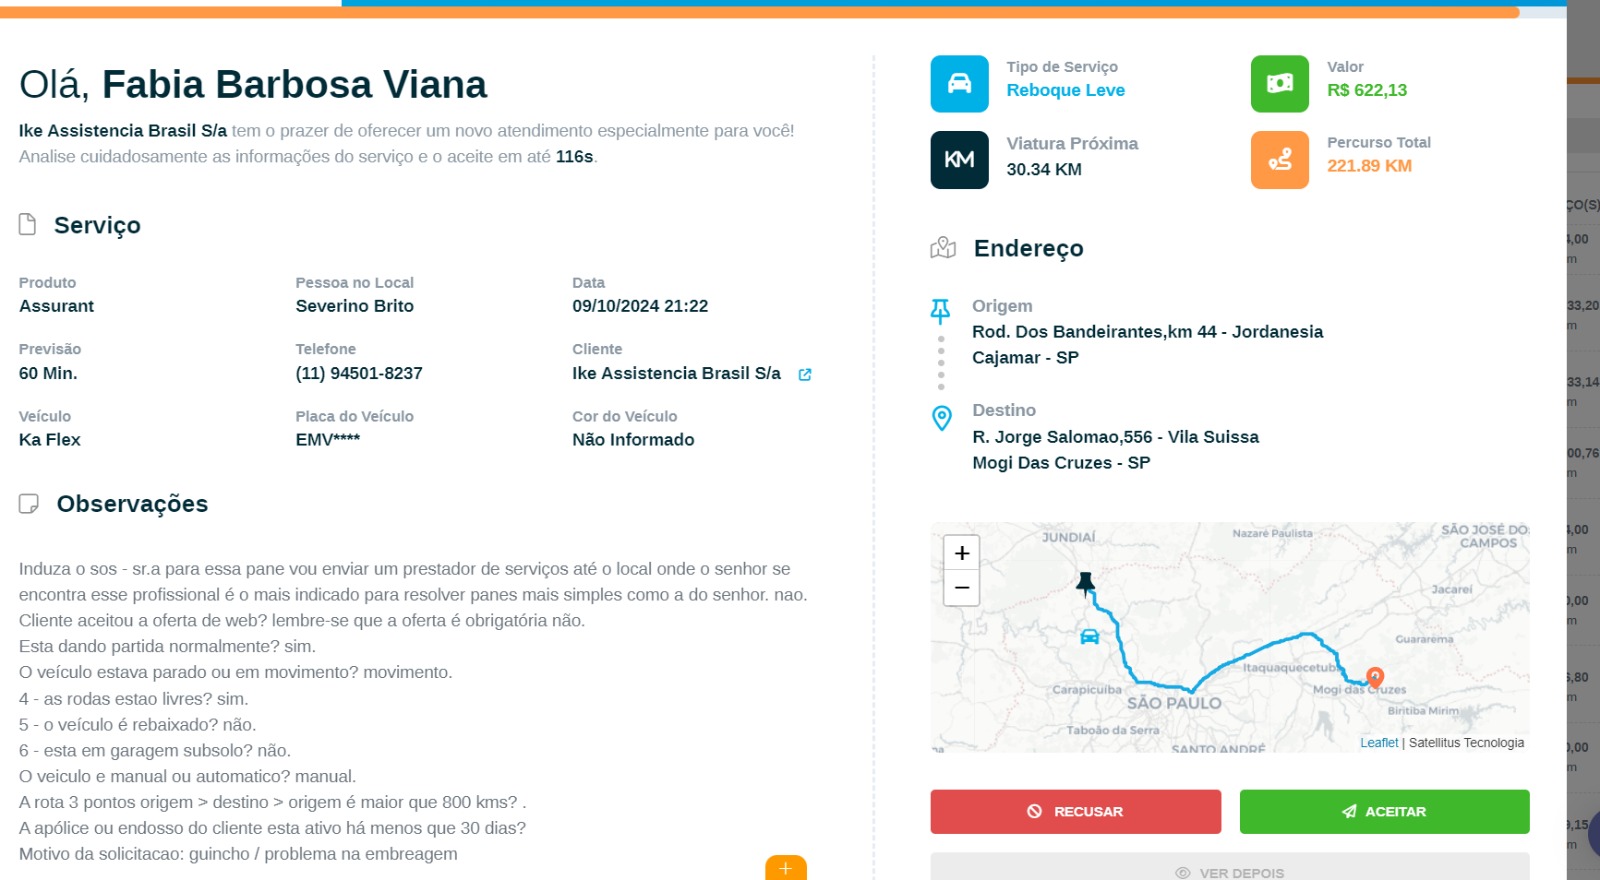The height and width of the screenshot is (880, 1600).
Task: Click the RECUSAR button
Action: coord(1076,812)
